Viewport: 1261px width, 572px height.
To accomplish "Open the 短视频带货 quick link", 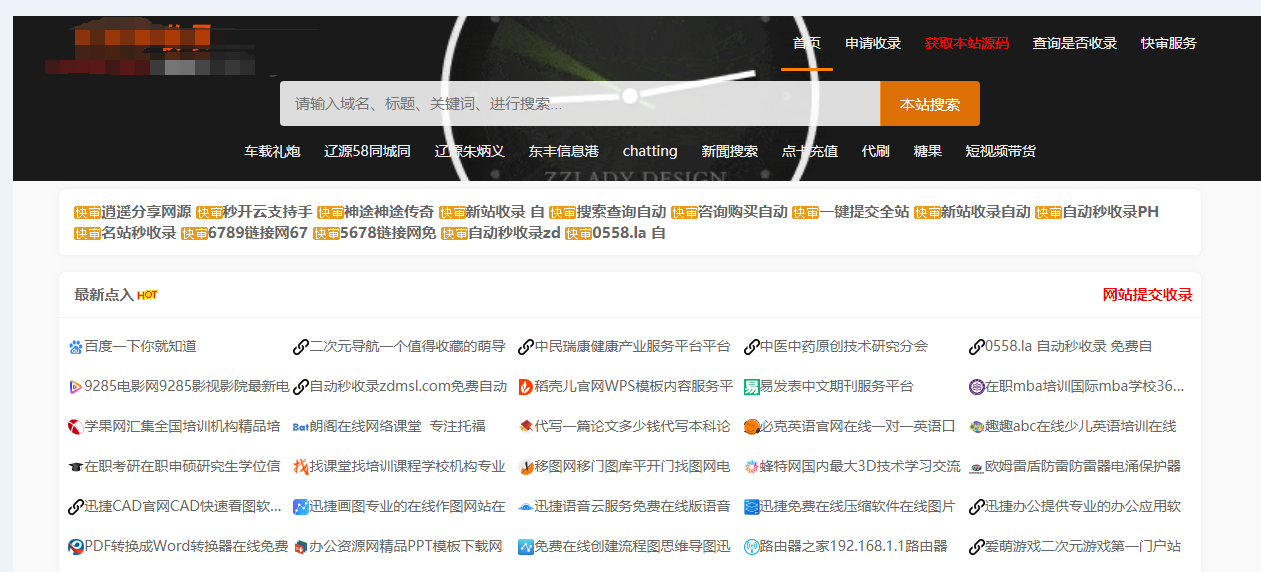I will point(1001,151).
